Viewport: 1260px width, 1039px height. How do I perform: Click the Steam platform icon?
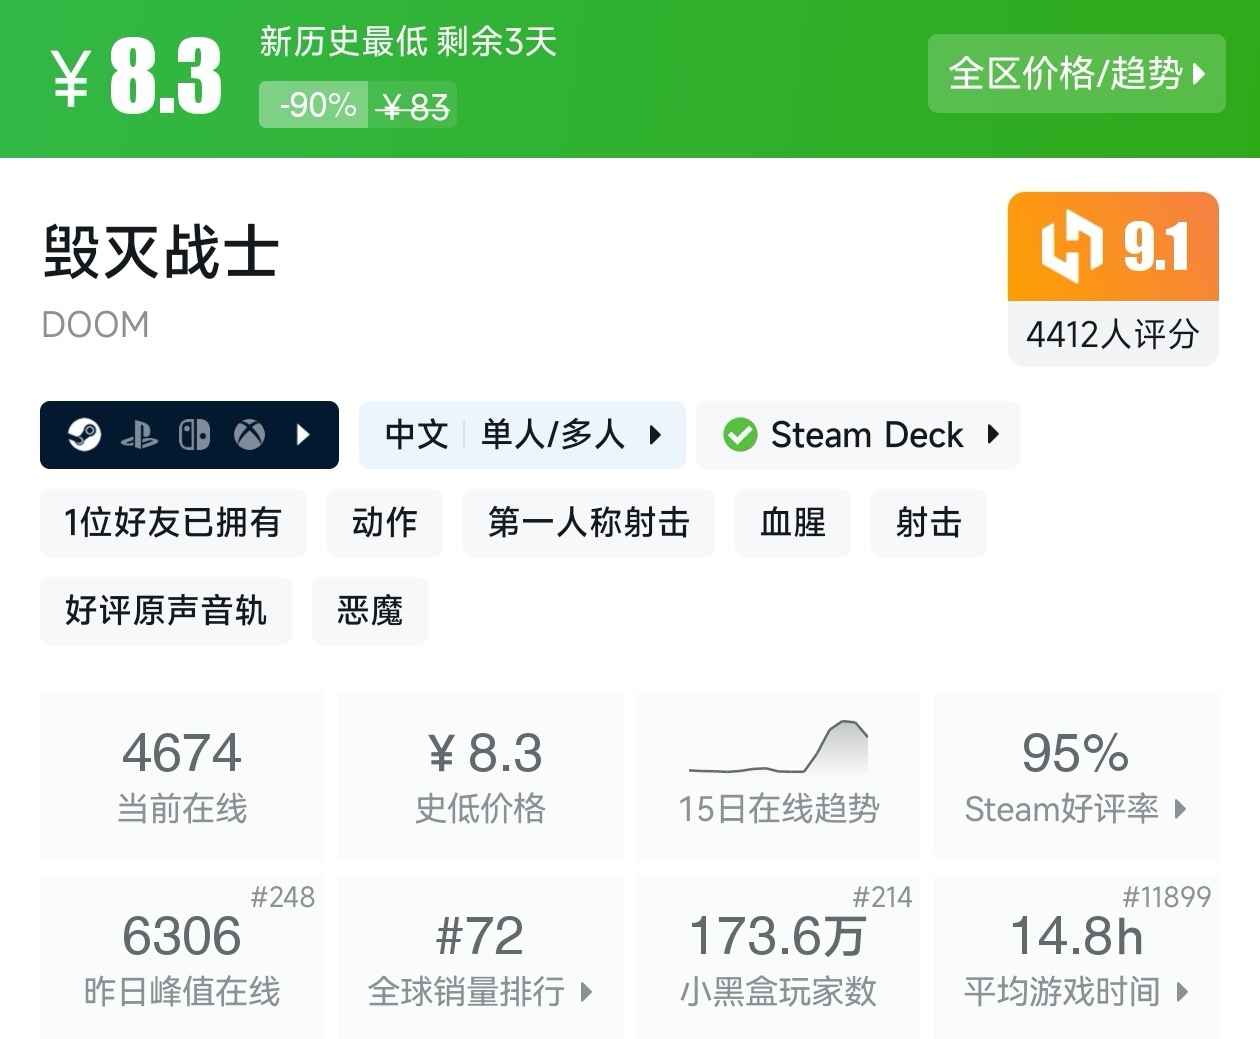tap(84, 435)
